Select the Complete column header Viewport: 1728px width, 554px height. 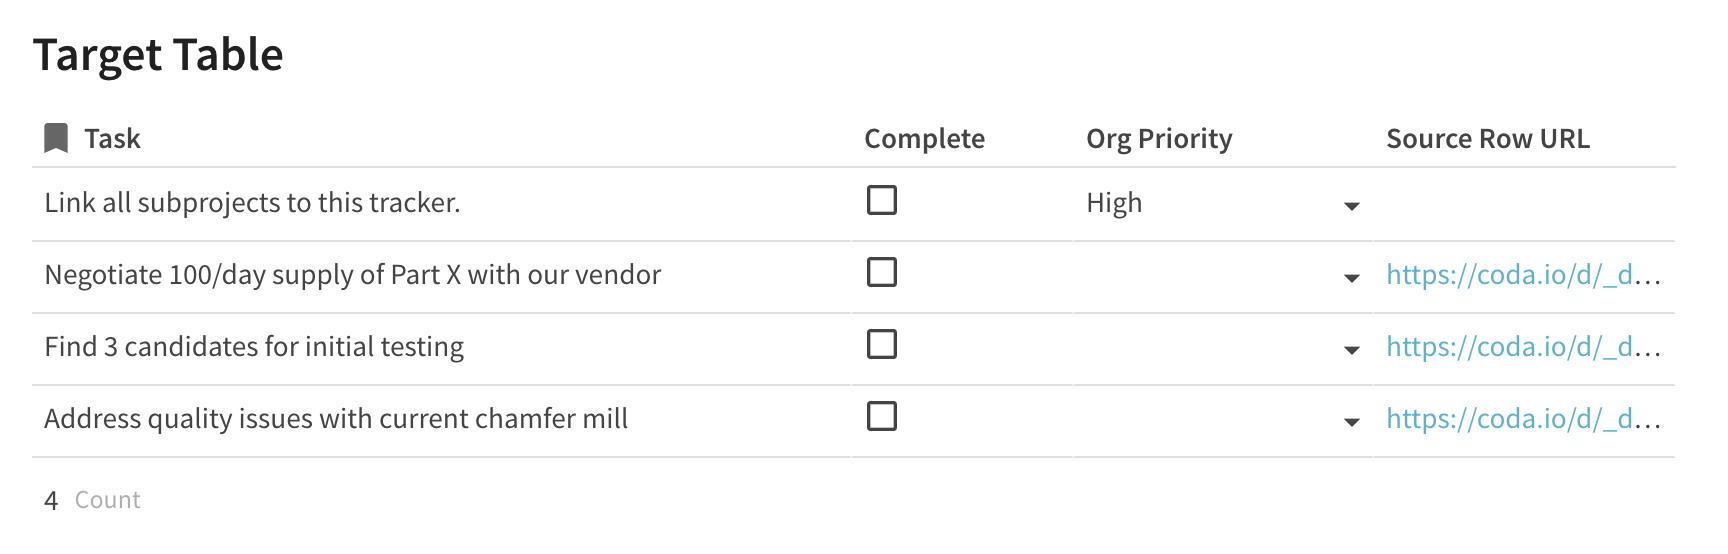pyautogui.click(x=924, y=139)
